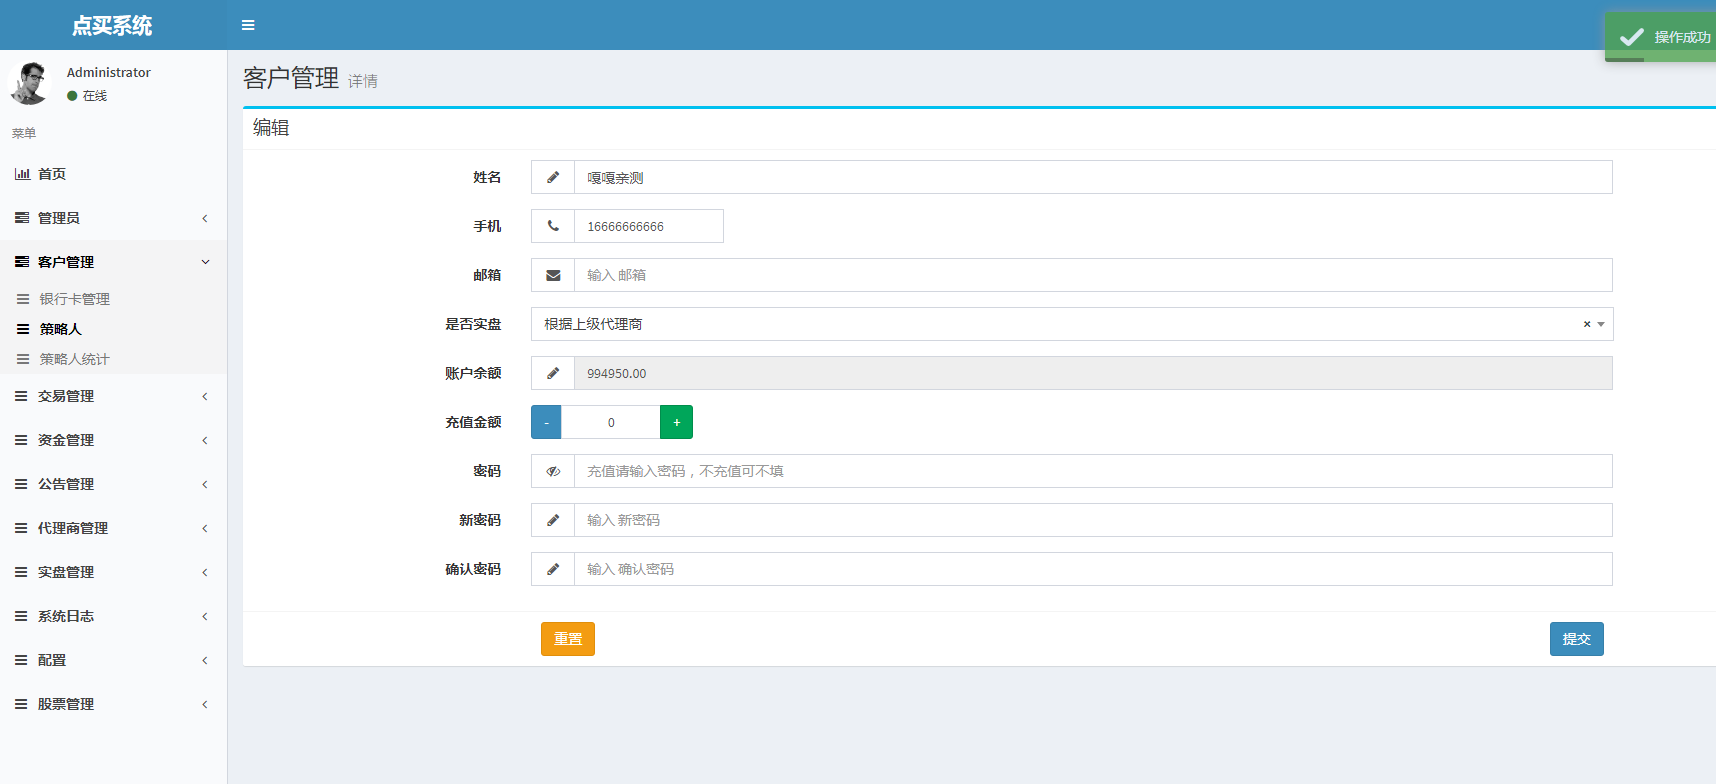The height and width of the screenshot is (784, 1716).
Task: Click the pencil icon beside 新密码 field
Action: (553, 520)
